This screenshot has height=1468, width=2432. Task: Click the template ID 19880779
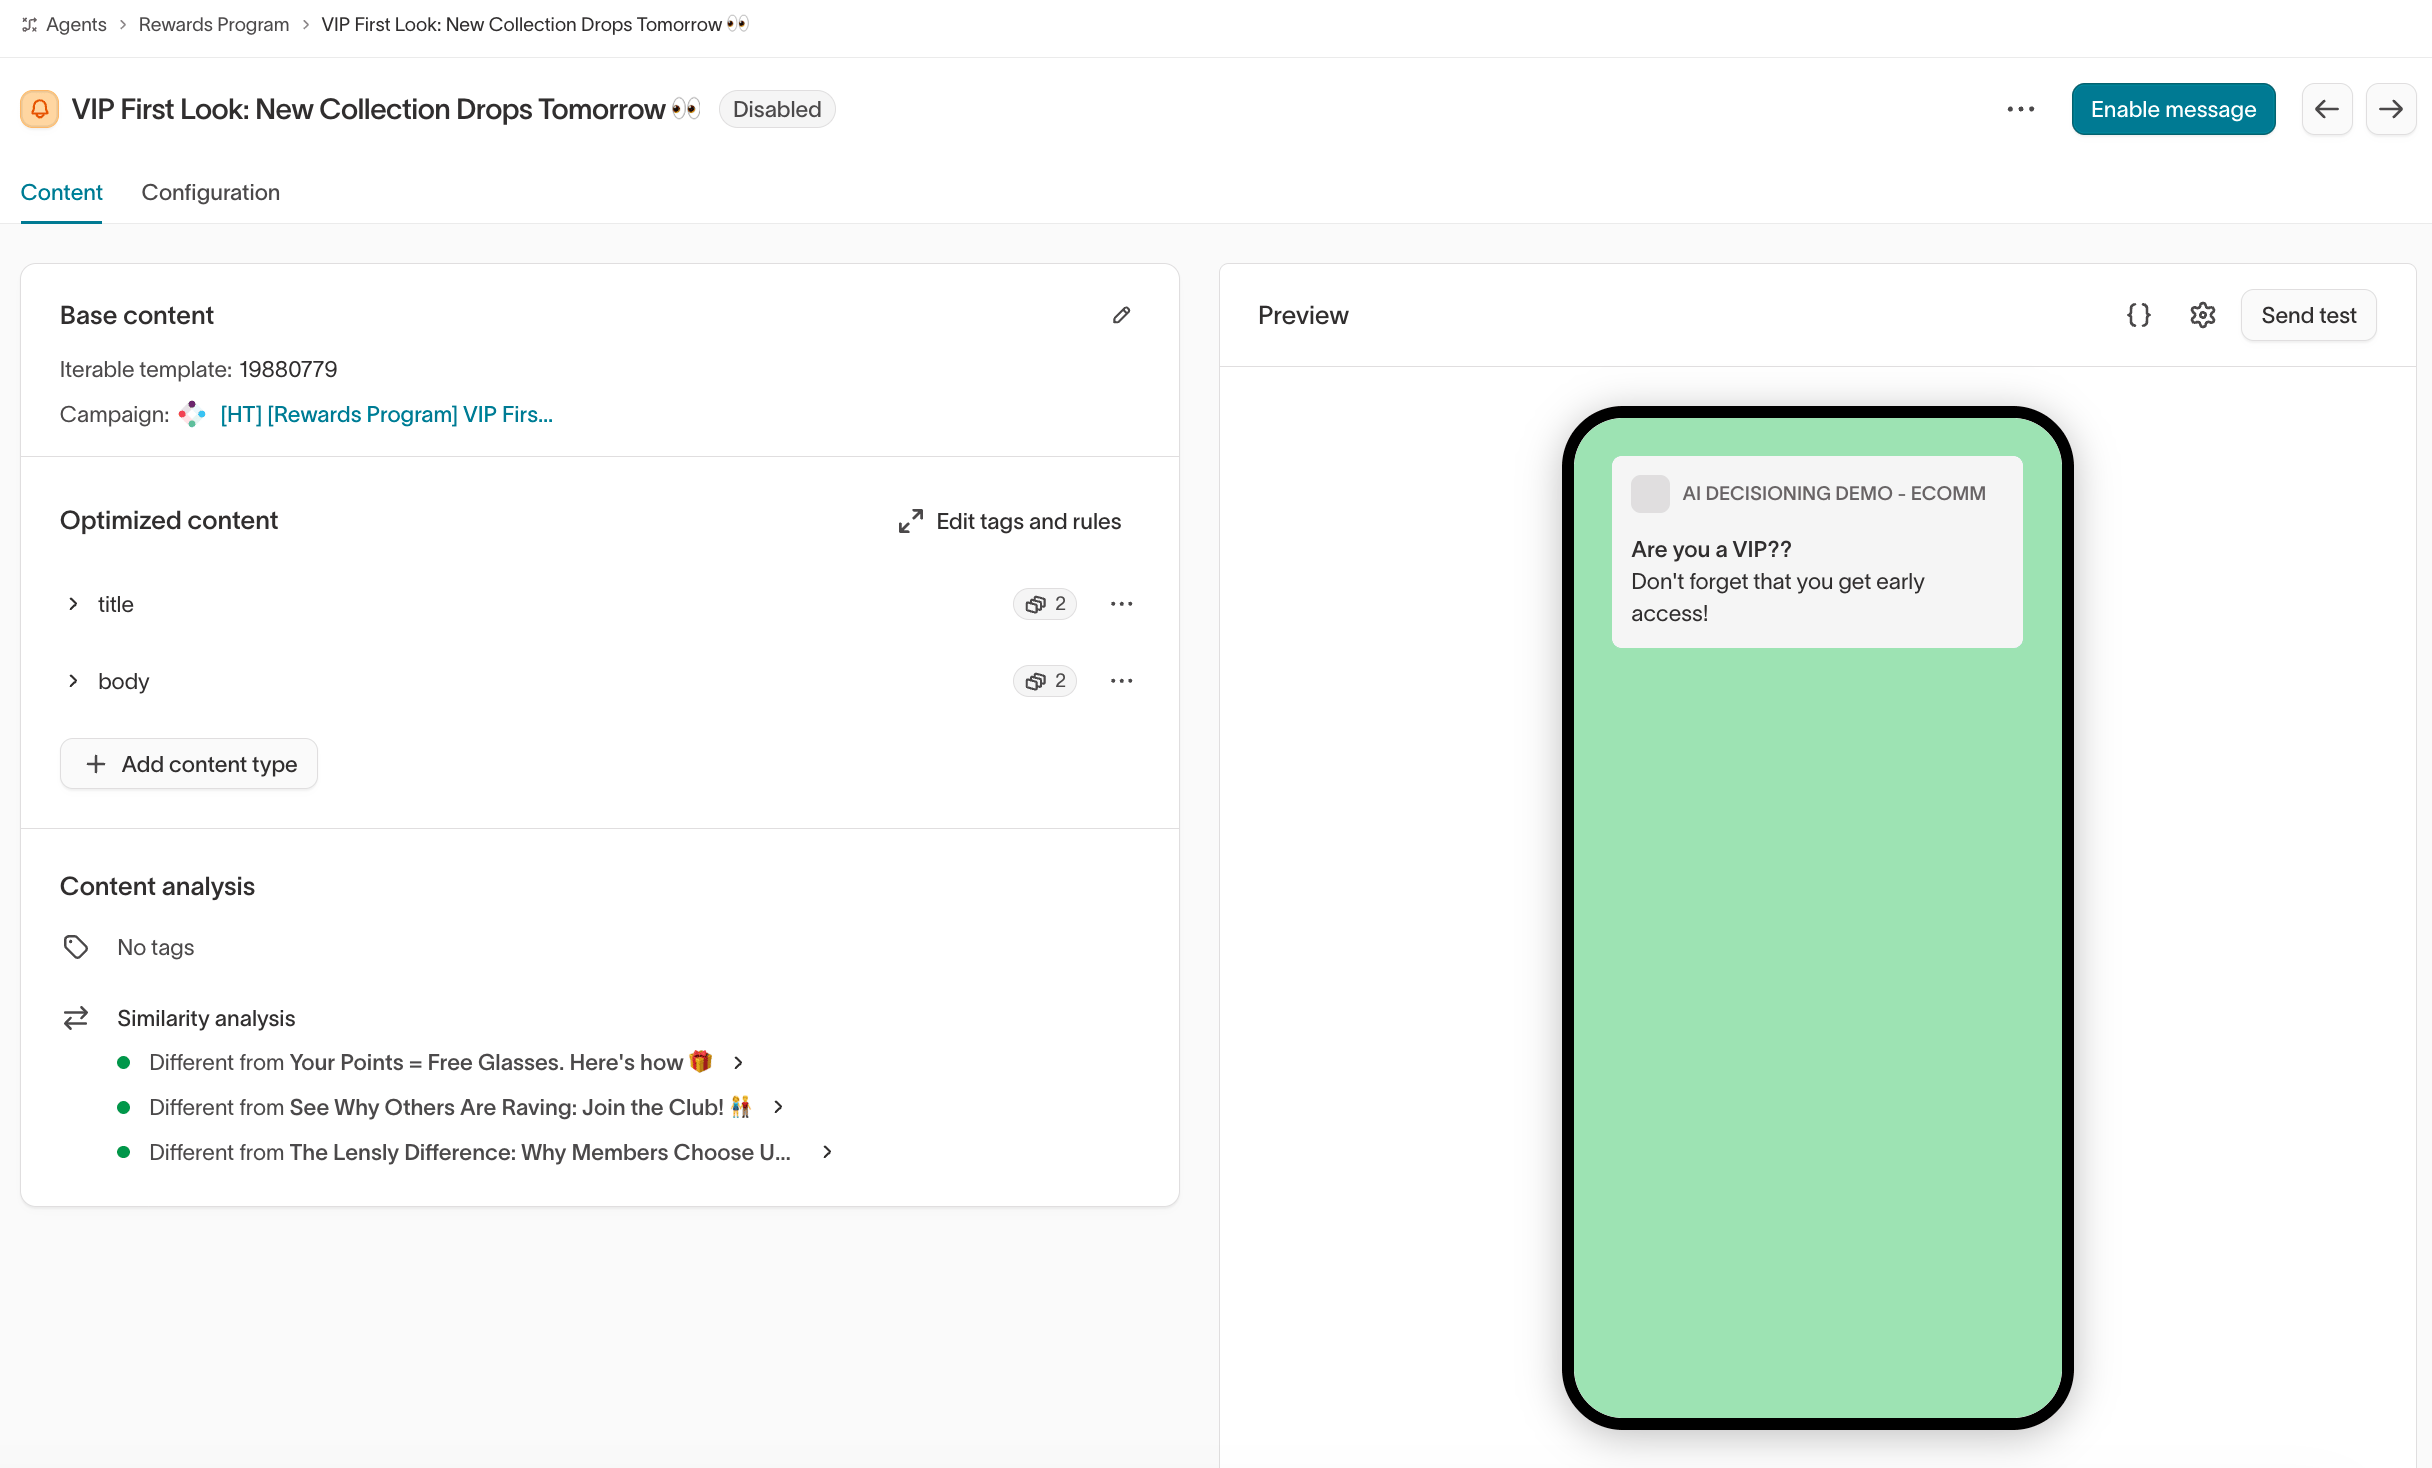(x=288, y=369)
